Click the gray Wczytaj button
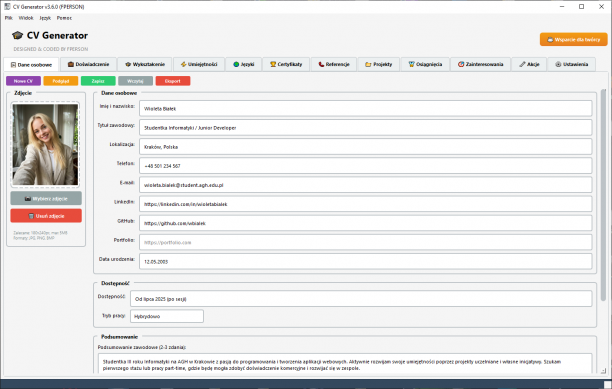 click(135, 81)
